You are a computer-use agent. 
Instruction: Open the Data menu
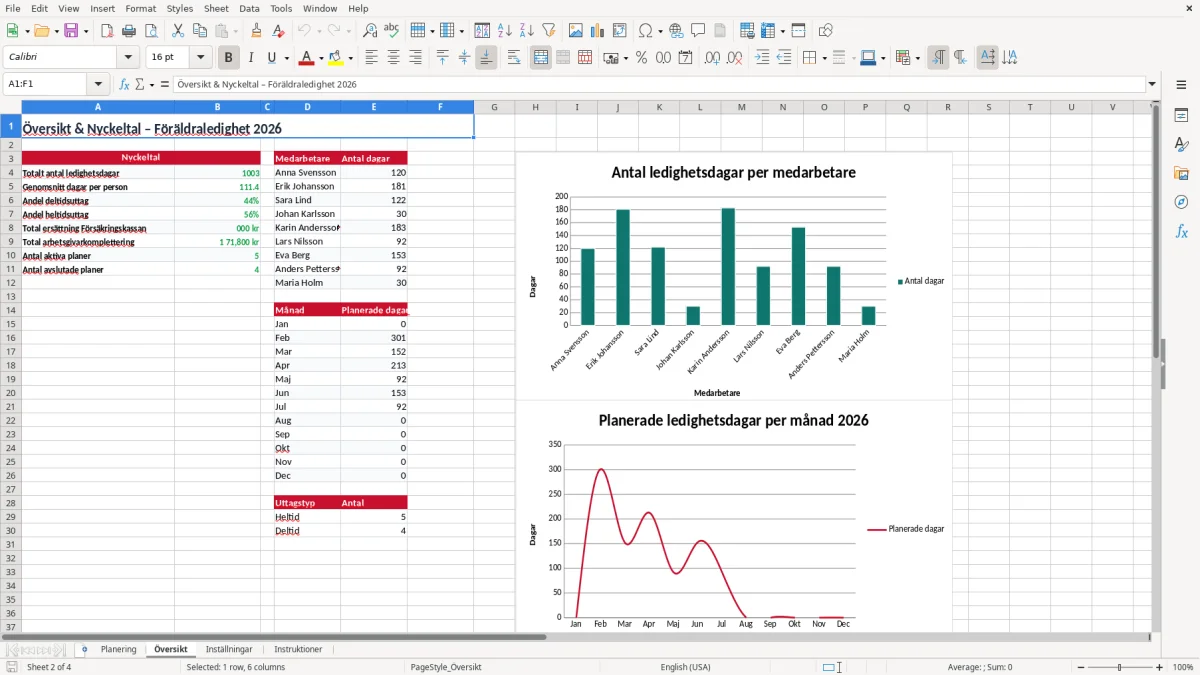click(x=250, y=8)
